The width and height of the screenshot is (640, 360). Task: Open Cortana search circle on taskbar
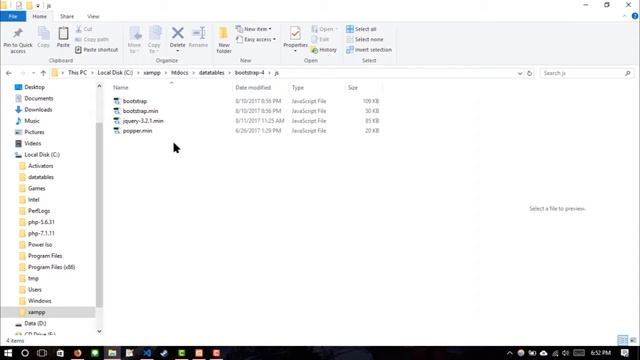pos(25,353)
